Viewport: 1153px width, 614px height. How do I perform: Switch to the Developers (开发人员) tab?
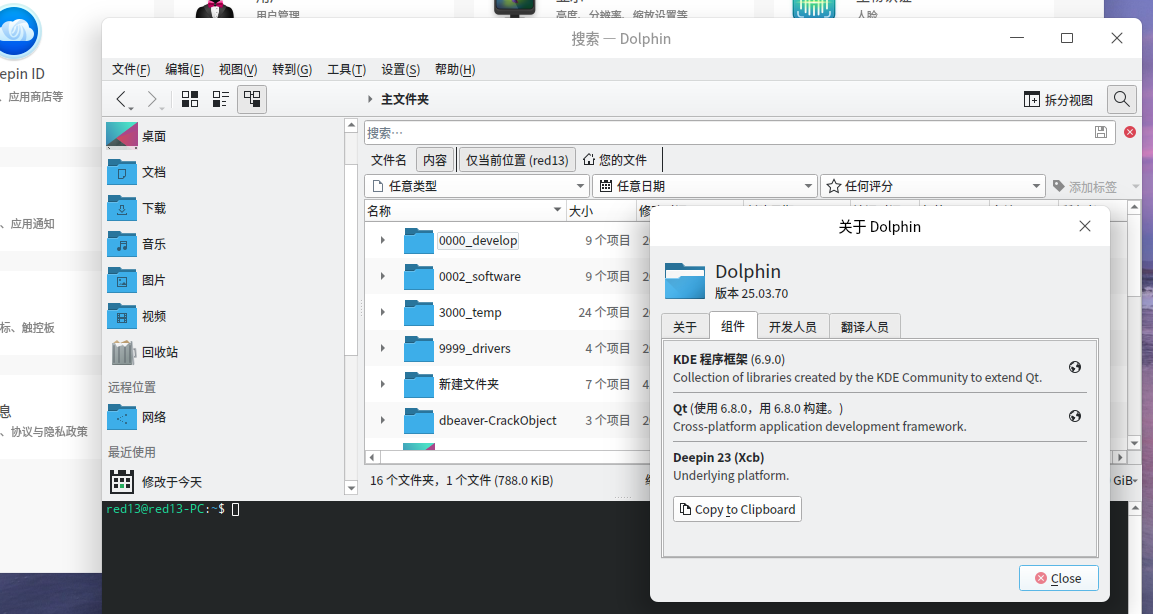[793, 326]
